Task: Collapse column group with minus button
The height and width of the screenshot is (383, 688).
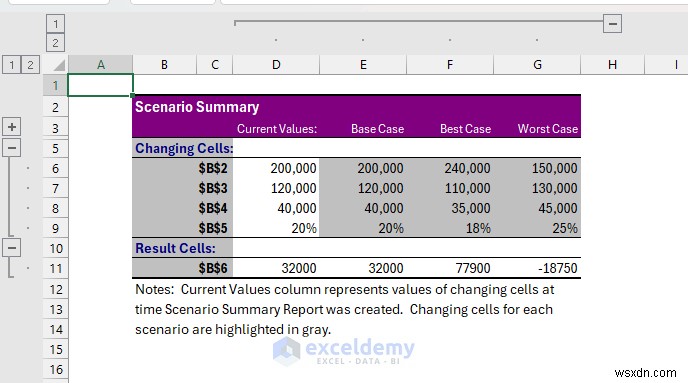Action: tap(613, 23)
